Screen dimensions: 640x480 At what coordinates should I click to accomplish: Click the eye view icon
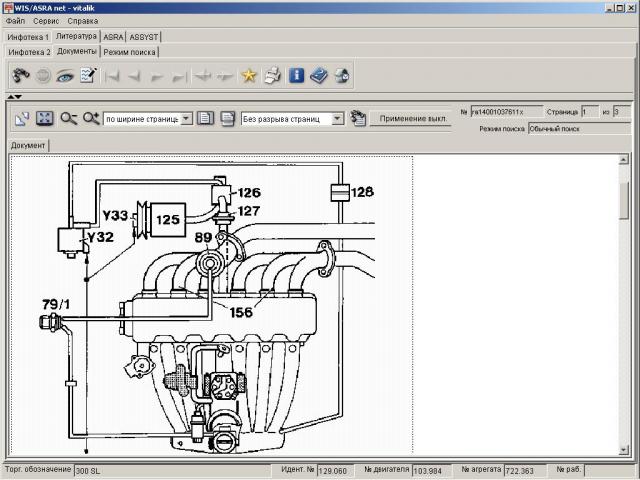(x=66, y=75)
